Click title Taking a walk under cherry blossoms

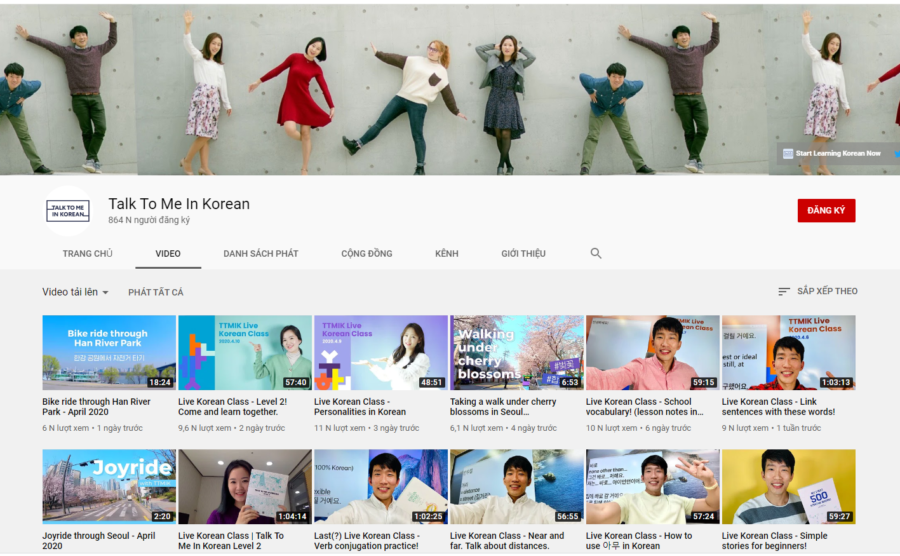click(503, 407)
